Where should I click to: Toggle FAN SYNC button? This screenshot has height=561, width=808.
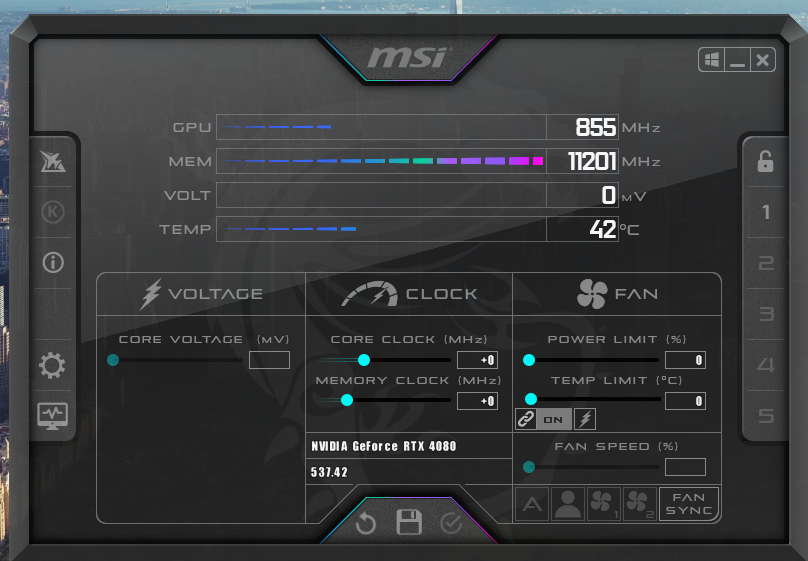point(688,504)
